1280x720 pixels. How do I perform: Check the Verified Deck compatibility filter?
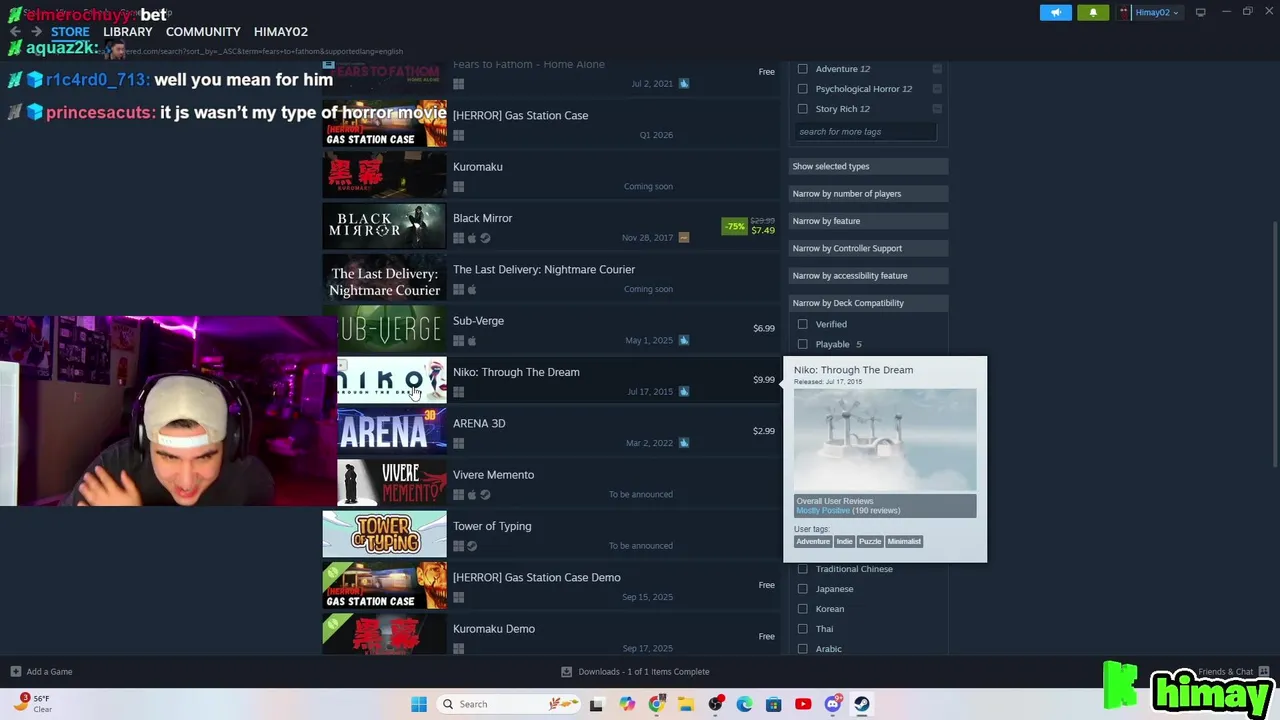[x=802, y=324]
